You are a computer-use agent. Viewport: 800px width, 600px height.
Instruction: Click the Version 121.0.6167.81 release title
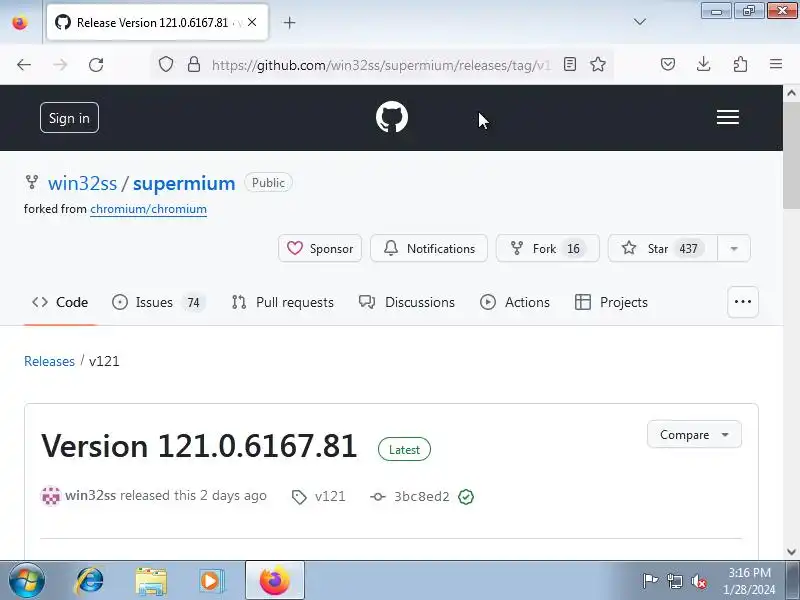click(x=199, y=446)
